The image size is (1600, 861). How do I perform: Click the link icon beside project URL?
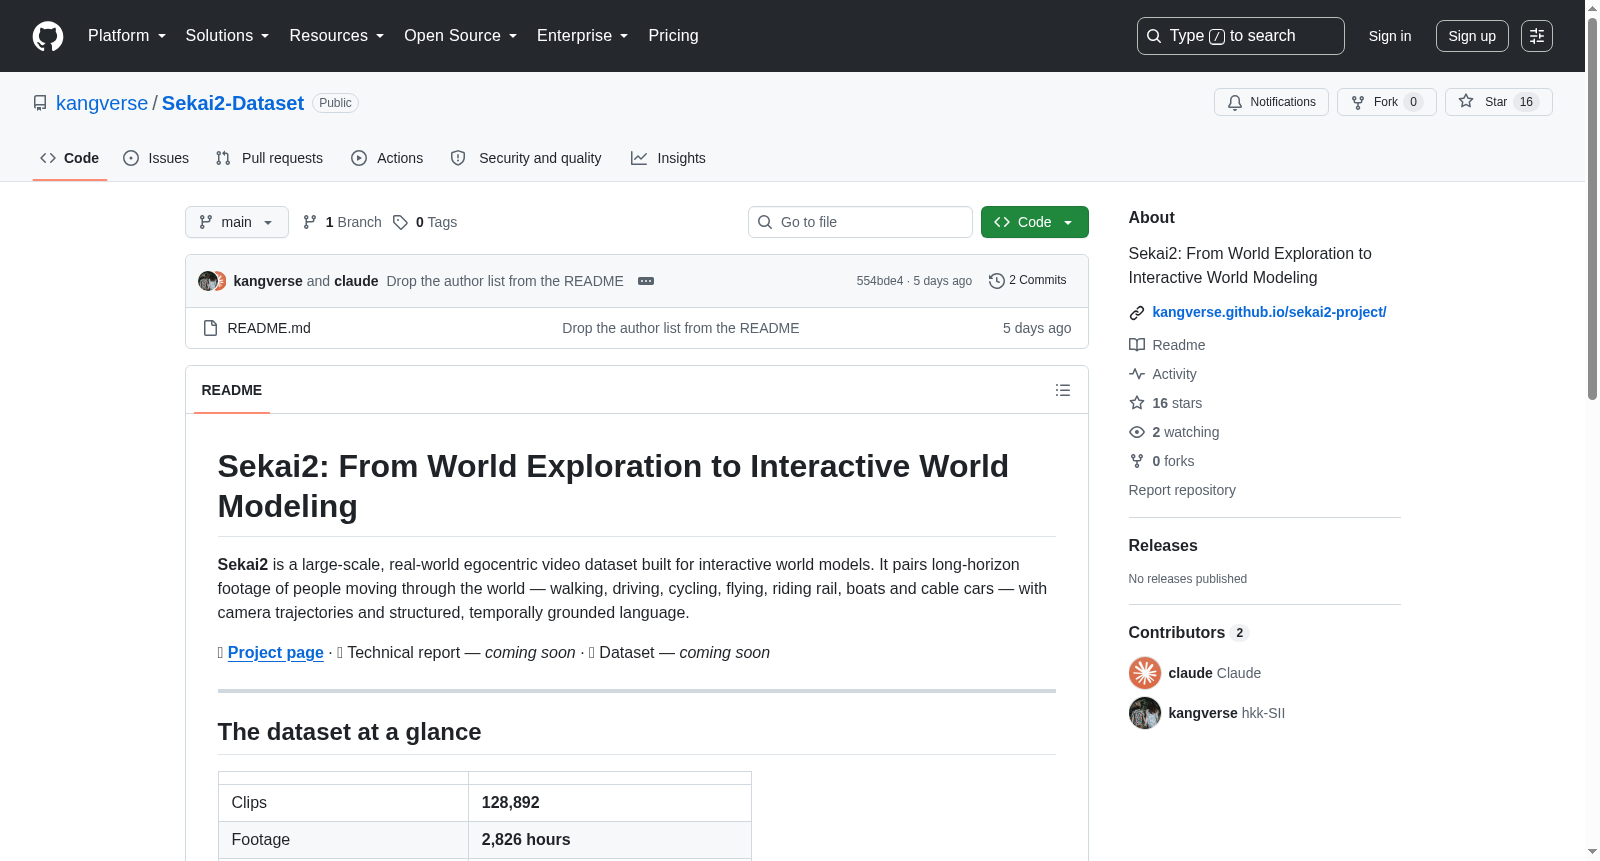1137,313
